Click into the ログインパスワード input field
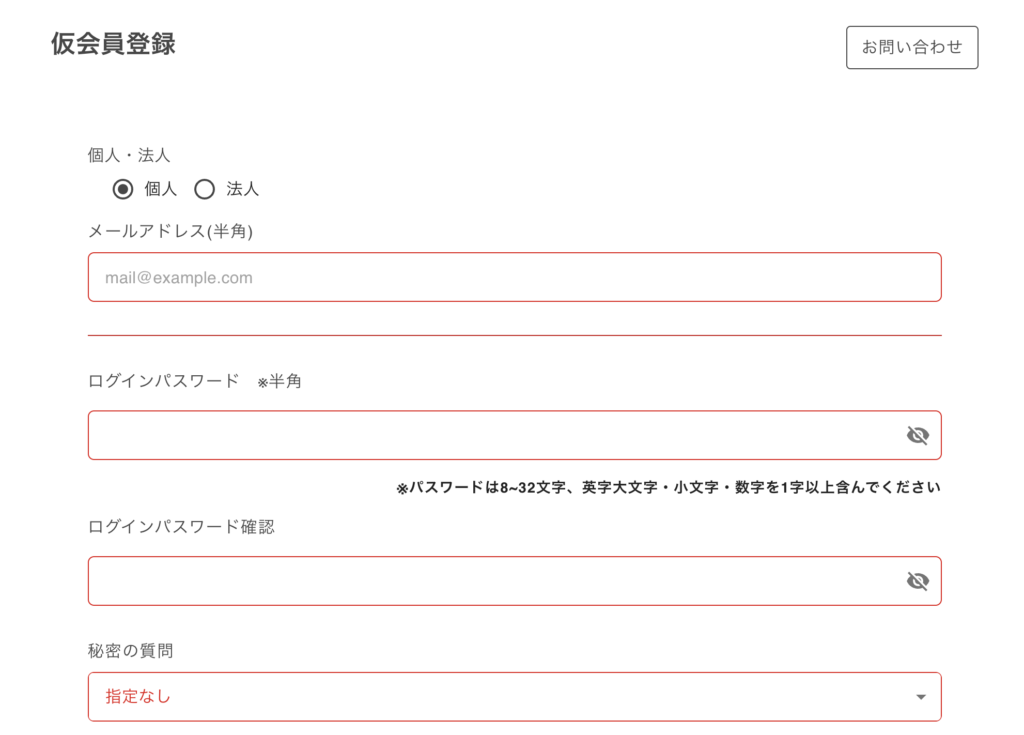The width and height of the screenshot is (1024, 735). [490, 435]
